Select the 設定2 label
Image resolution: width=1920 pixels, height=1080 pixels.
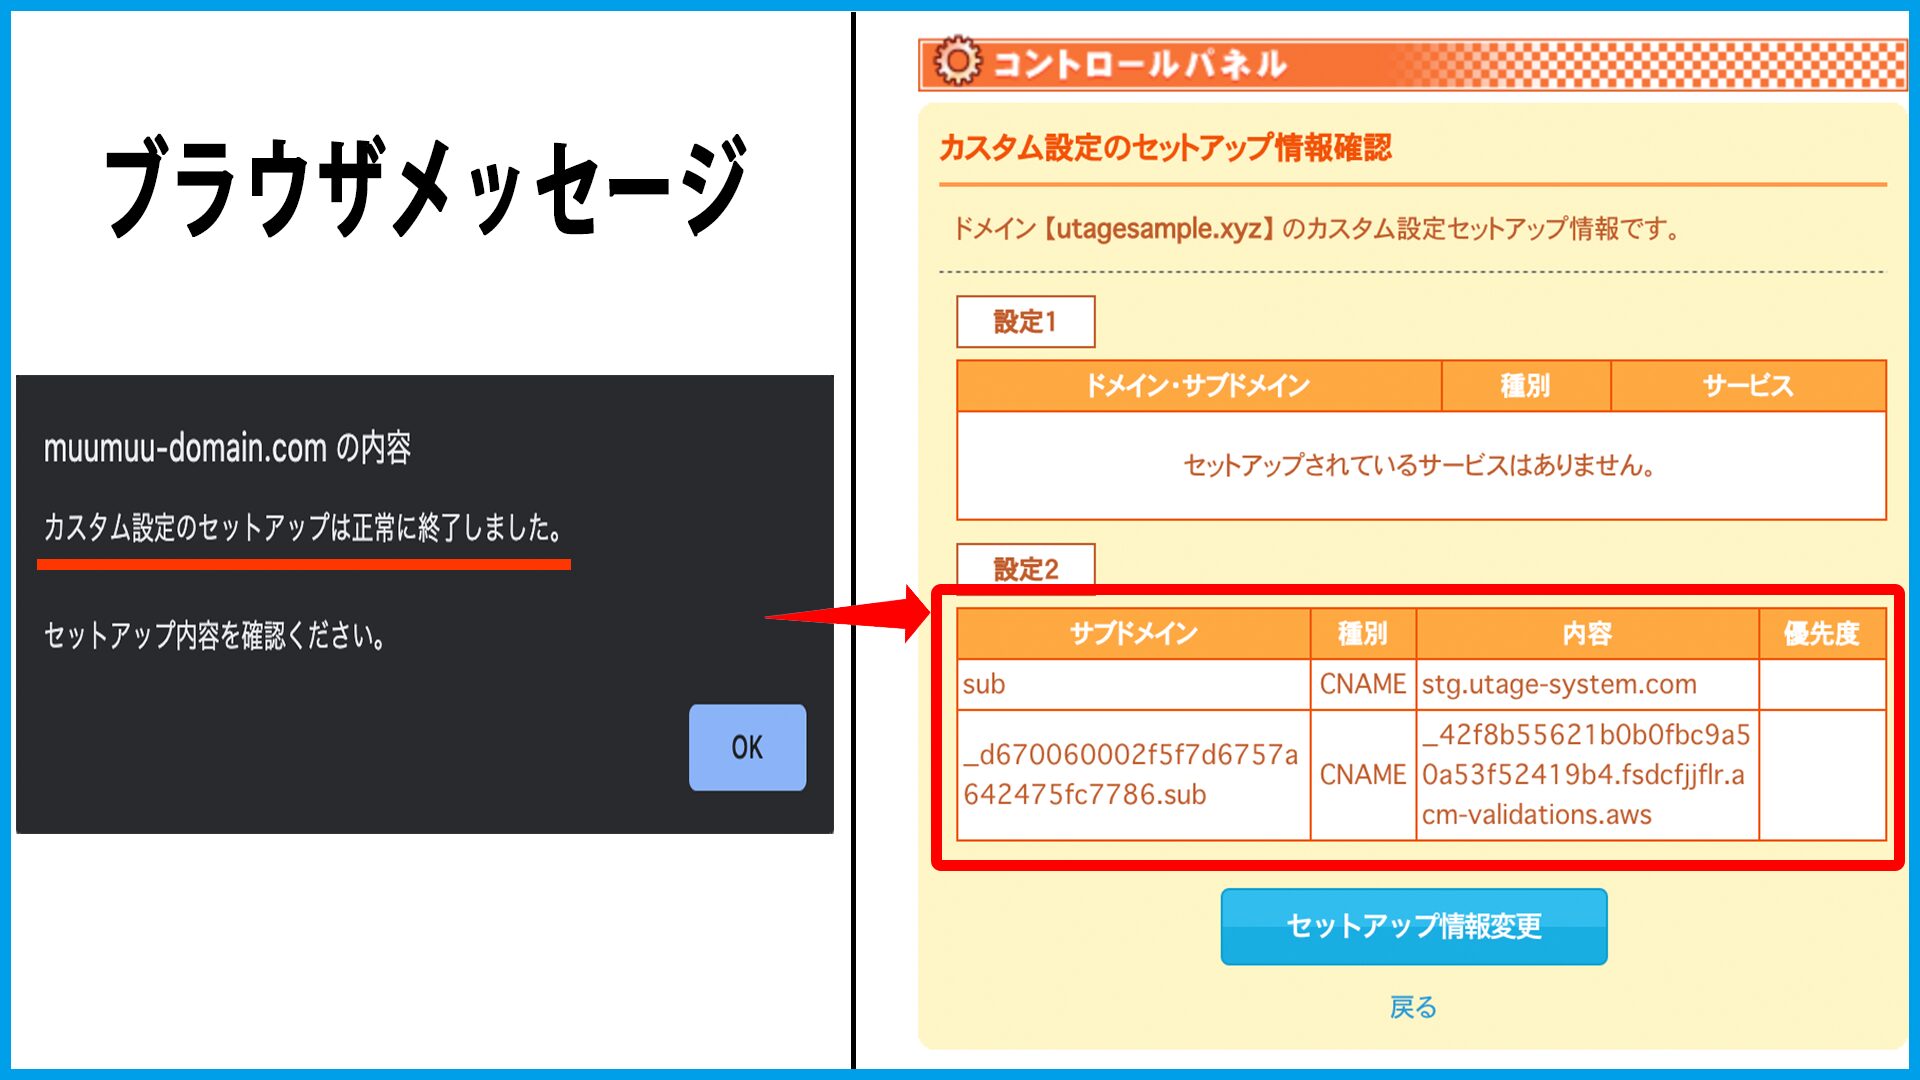coord(1025,569)
